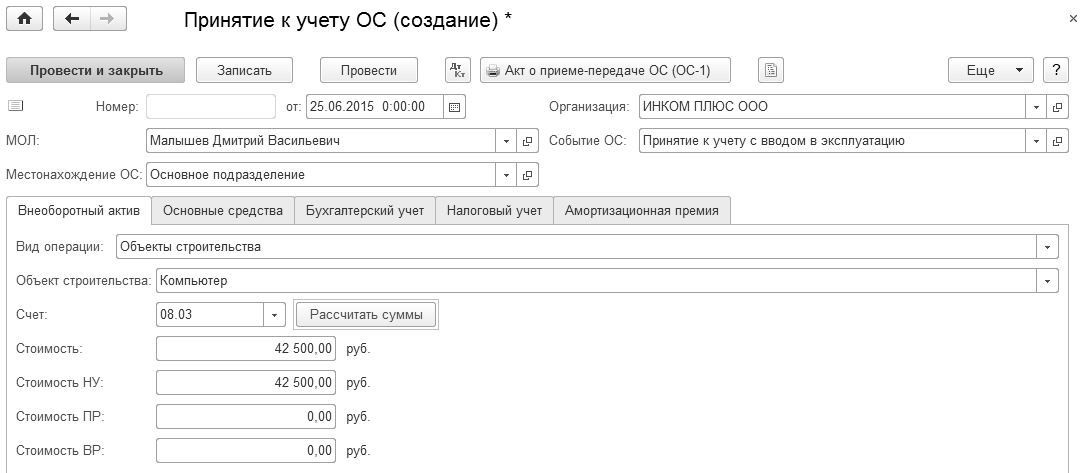
Task: Click the Счет field 08.03
Action: [210, 315]
